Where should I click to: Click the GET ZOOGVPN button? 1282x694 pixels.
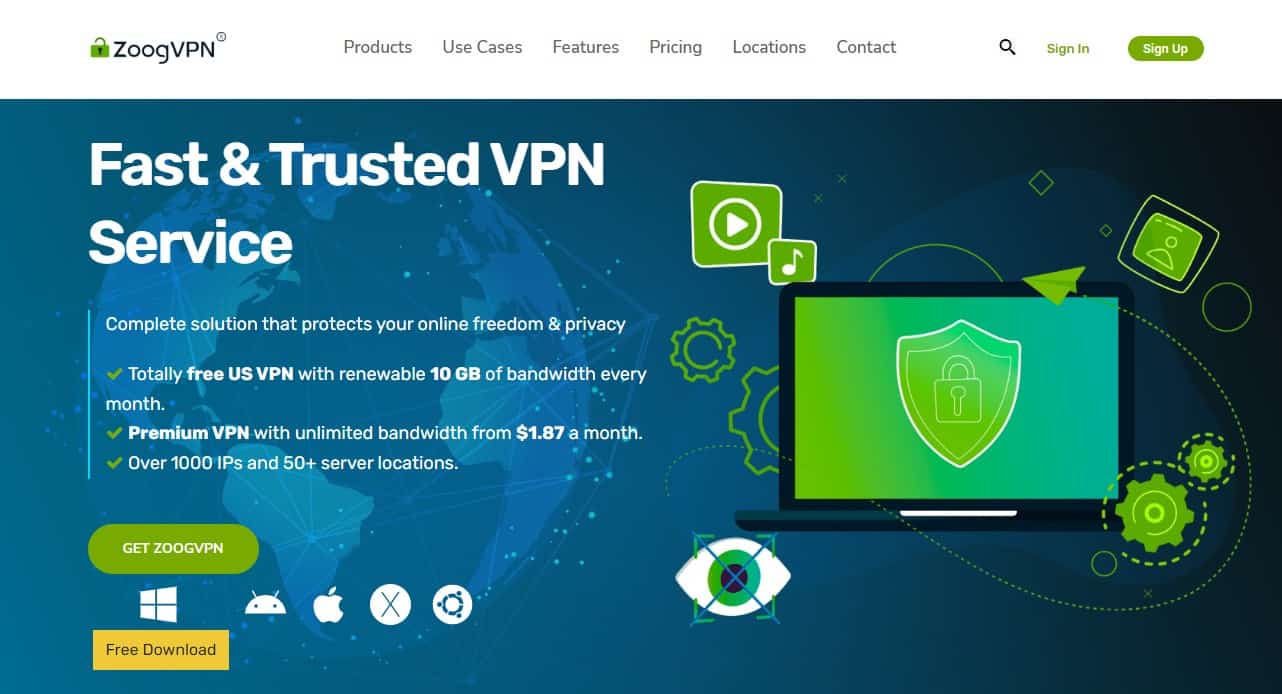pos(173,548)
